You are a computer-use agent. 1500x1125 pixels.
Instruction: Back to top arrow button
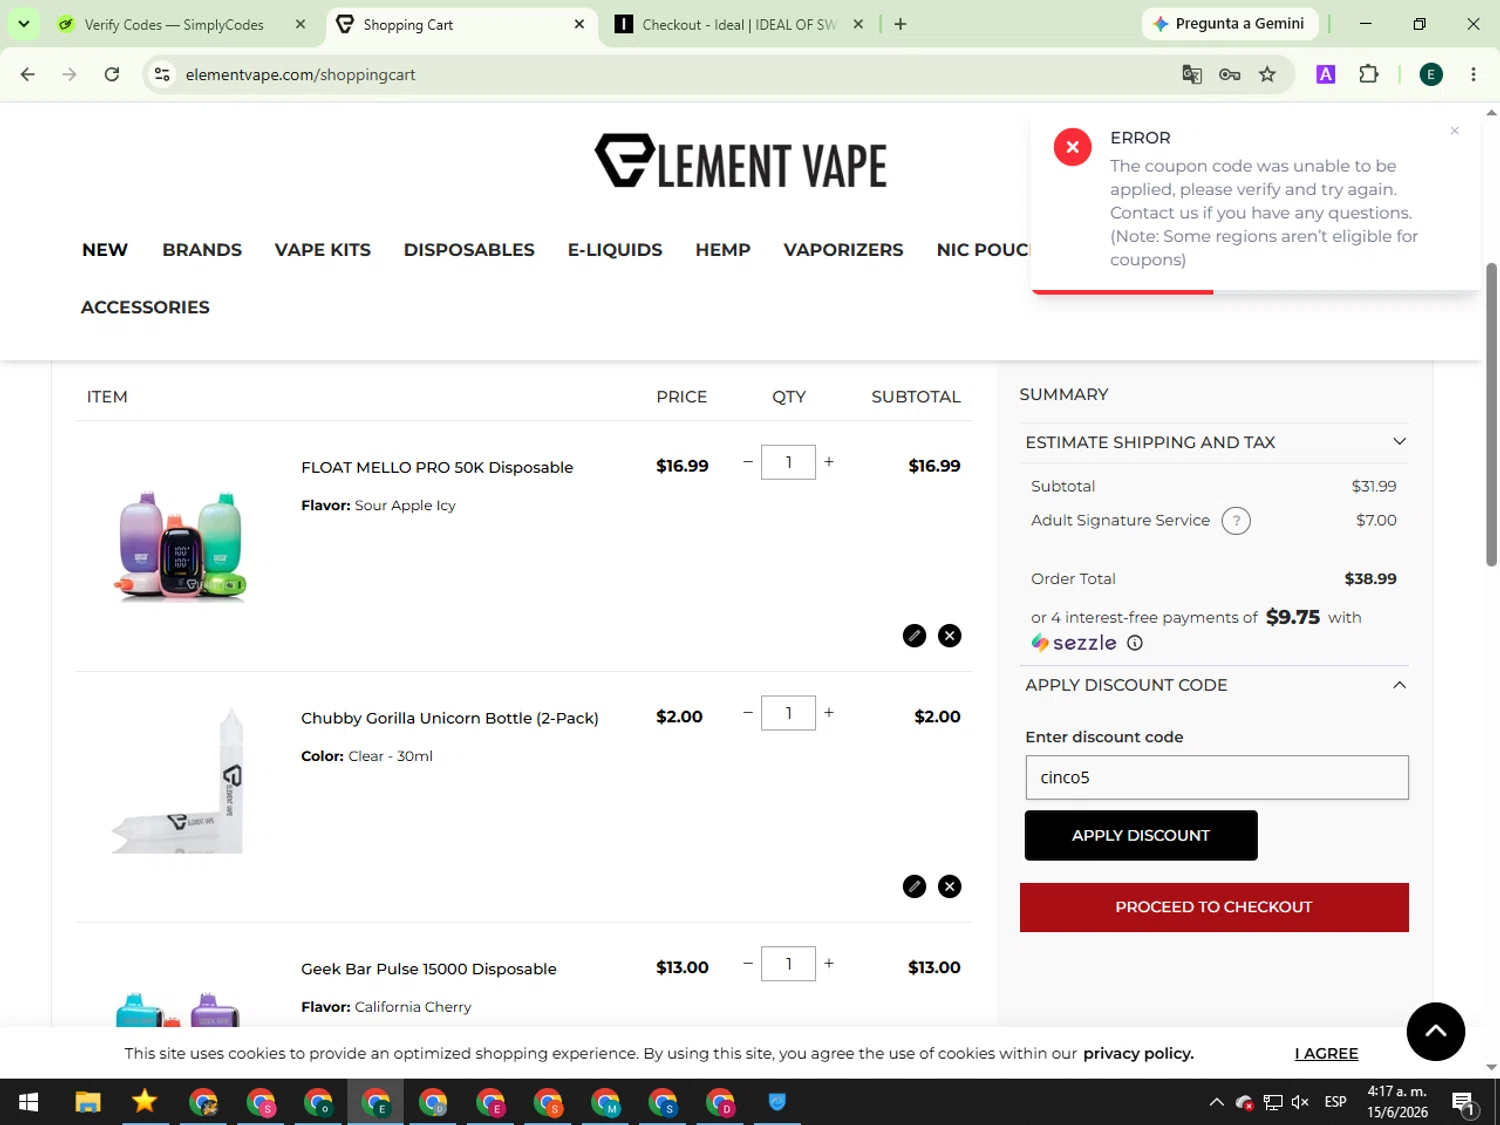[1435, 1031]
